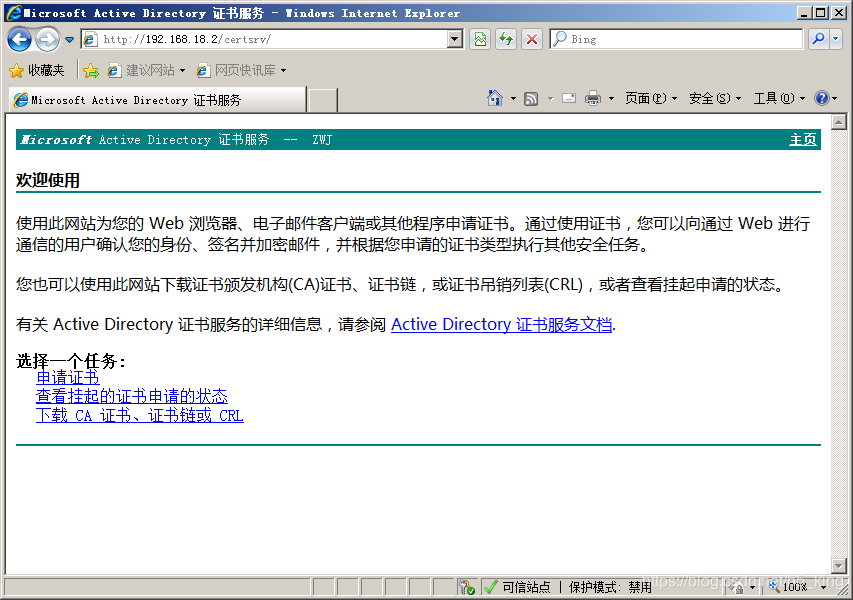Viewport: 853px width, 600px height.
Task: Click the 选择一个任务: label
Action: click(71, 361)
